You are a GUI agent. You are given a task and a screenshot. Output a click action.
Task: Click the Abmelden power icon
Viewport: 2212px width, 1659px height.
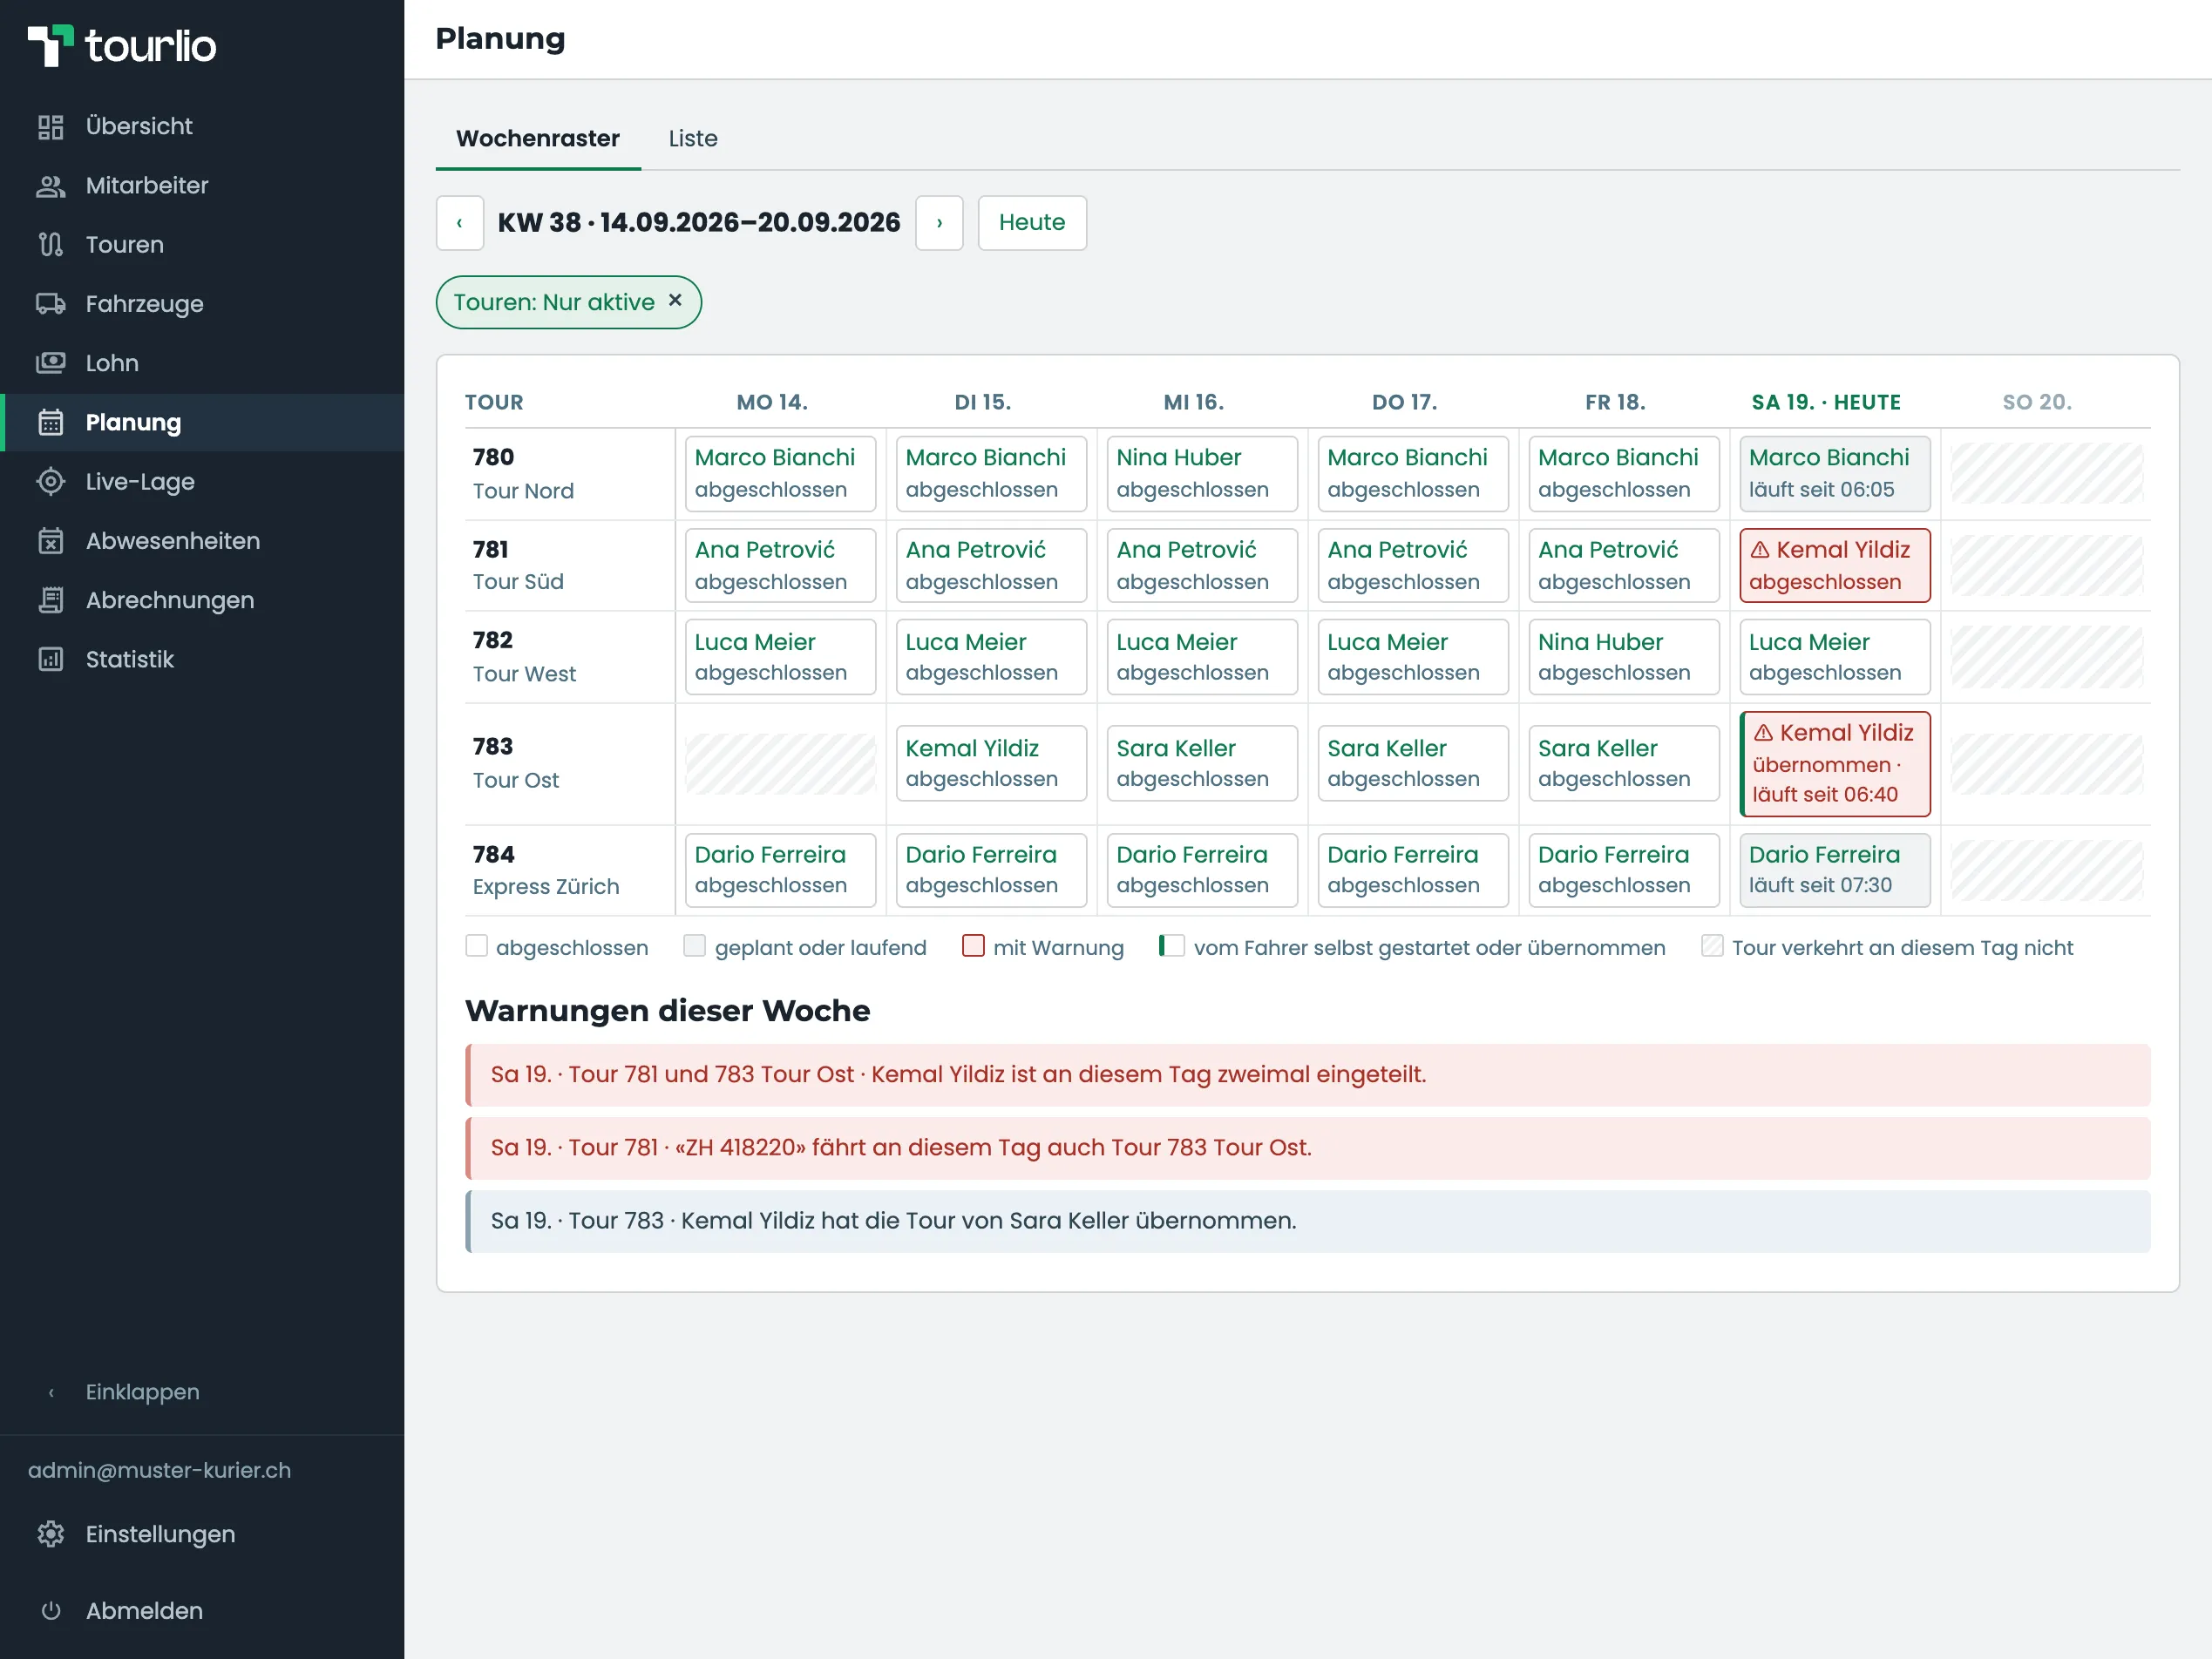[x=50, y=1611]
